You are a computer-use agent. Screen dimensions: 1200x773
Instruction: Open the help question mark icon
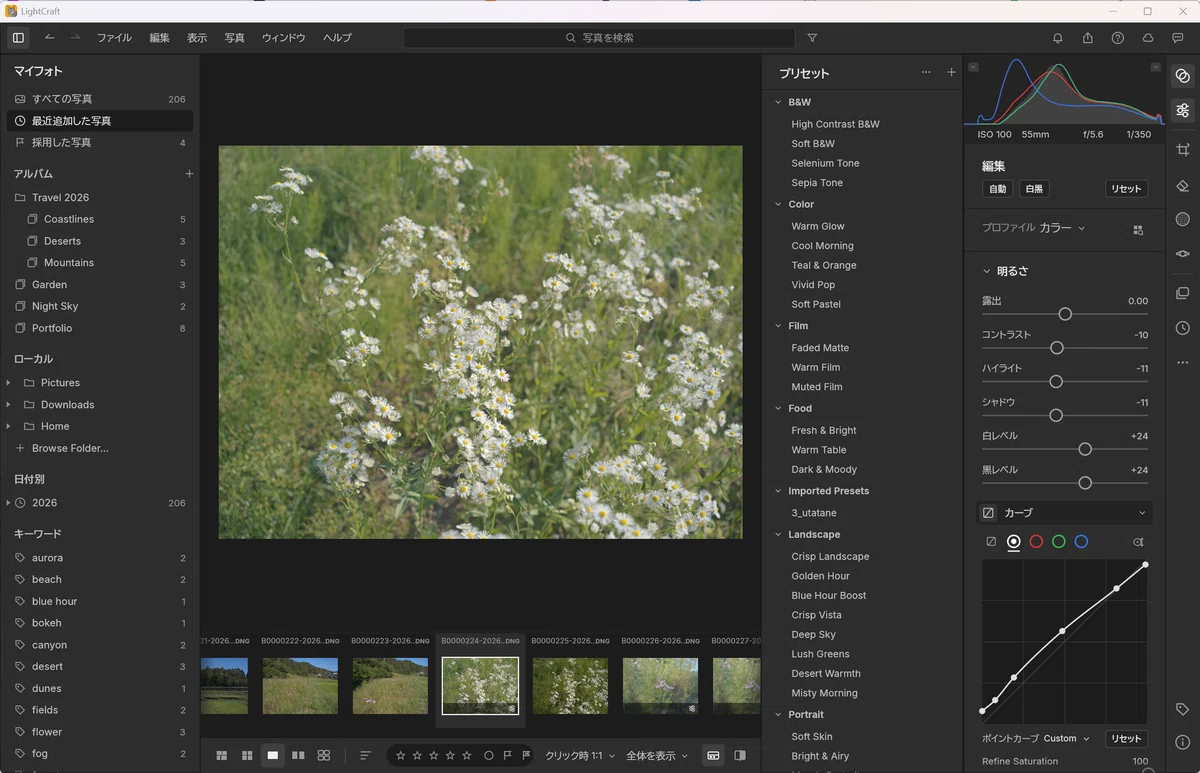1118,38
